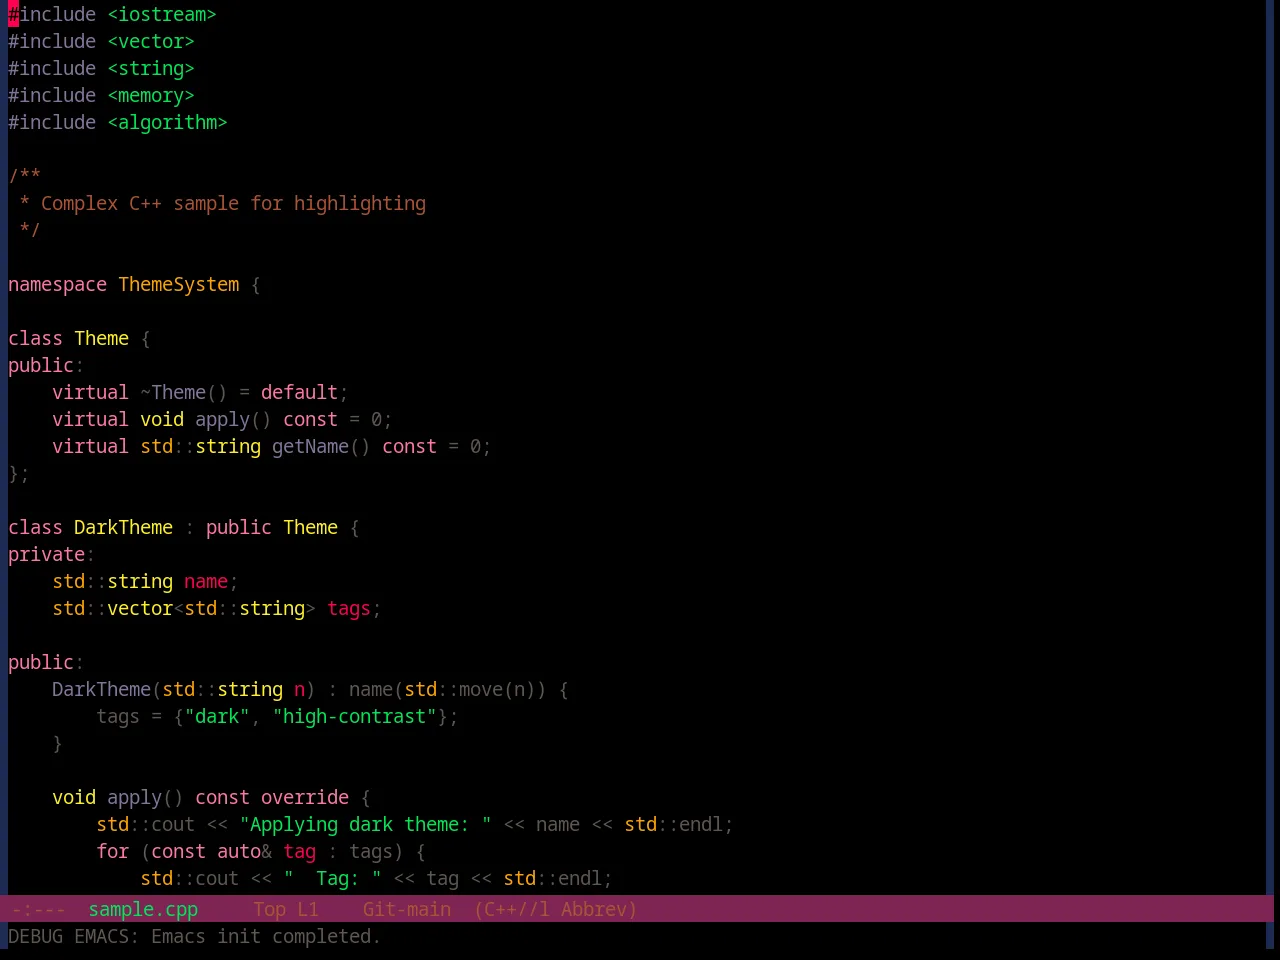The height and width of the screenshot is (960, 1280).
Task: Click 'auto&' in the for loop
Action: pyautogui.click(x=244, y=851)
